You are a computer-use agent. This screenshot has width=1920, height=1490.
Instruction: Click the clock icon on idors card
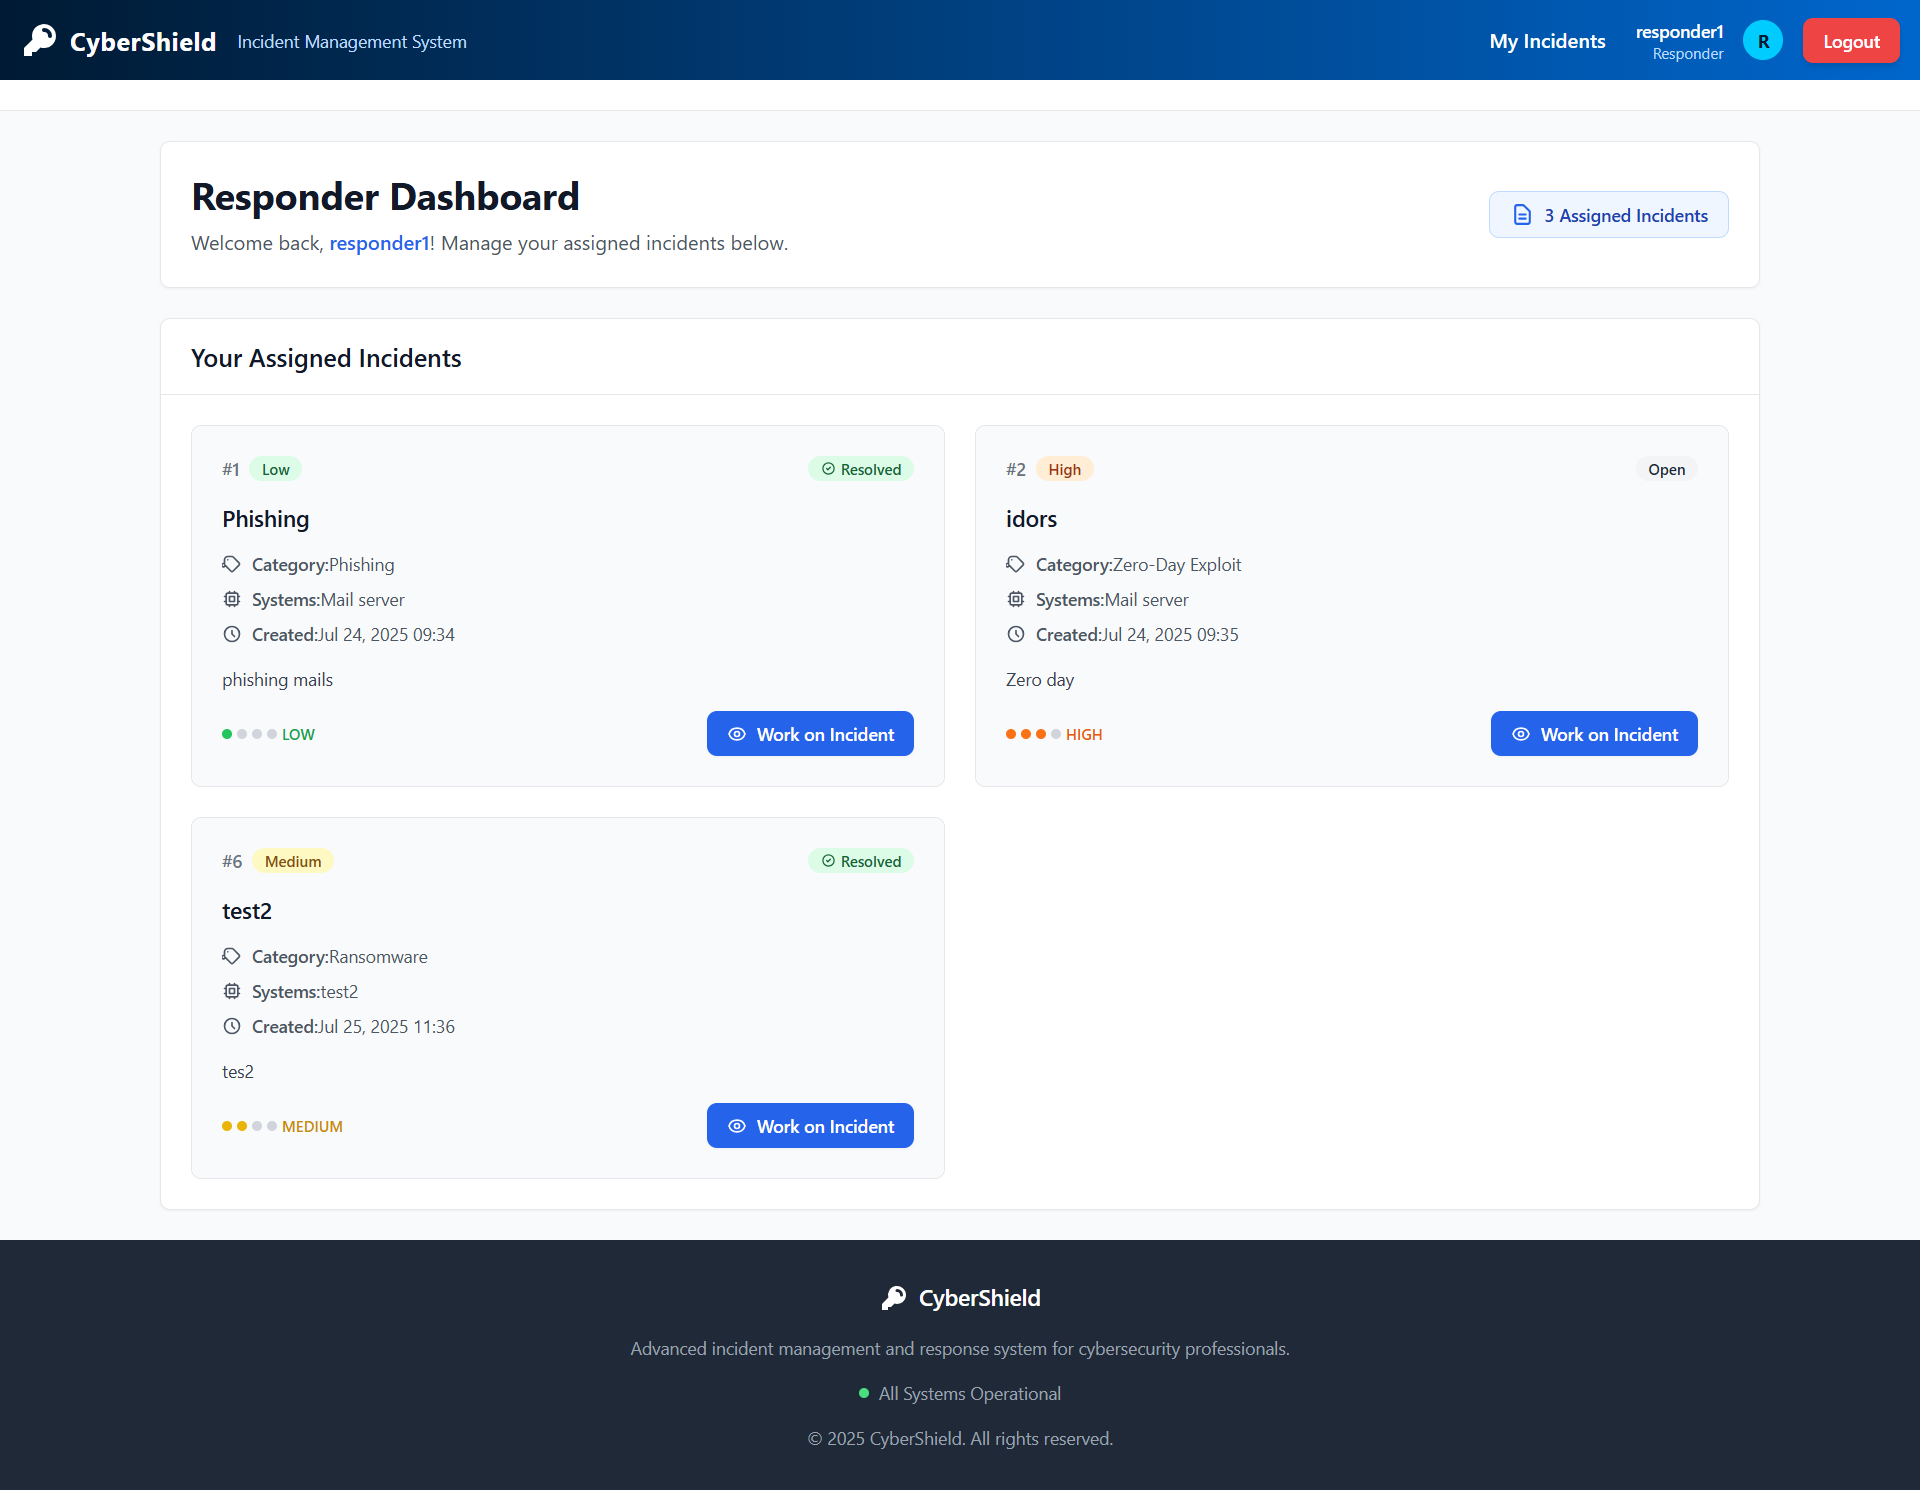click(x=1016, y=635)
